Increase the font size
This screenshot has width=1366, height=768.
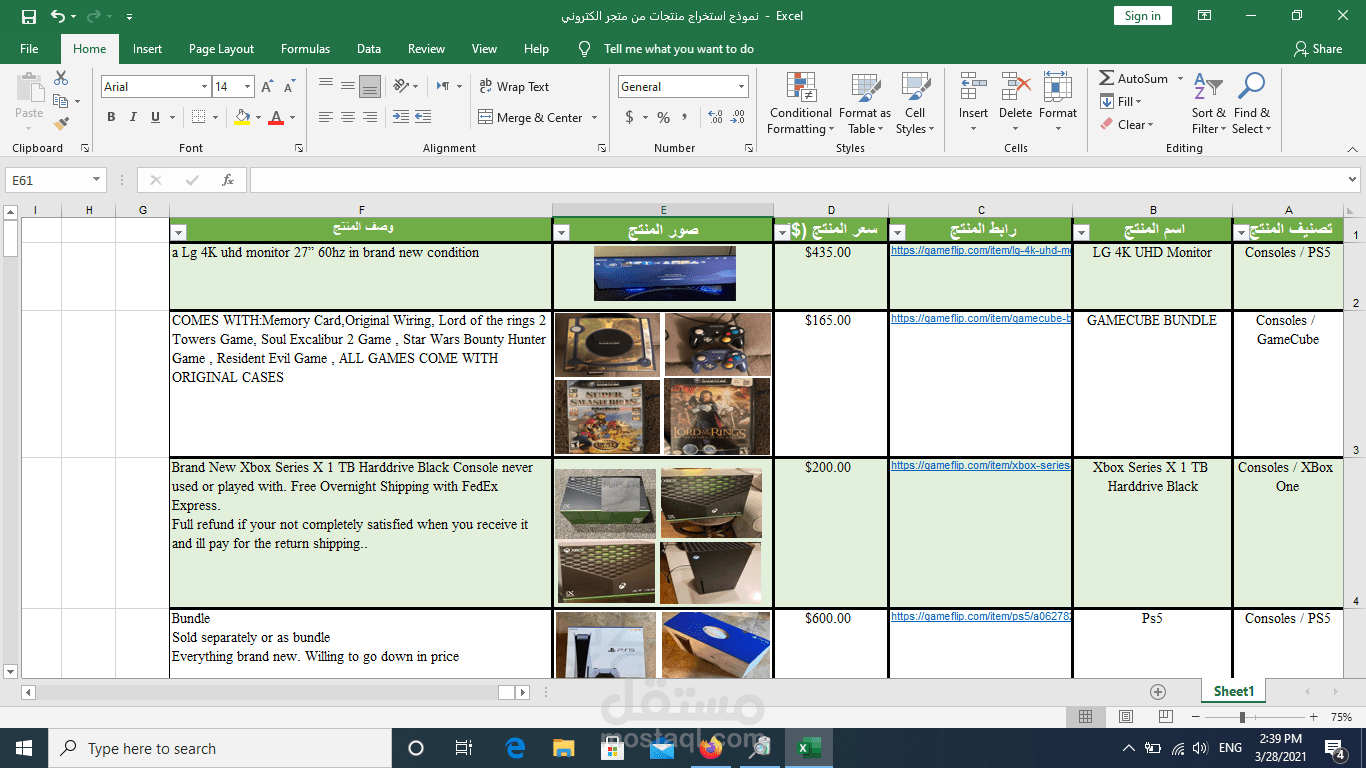pos(267,87)
